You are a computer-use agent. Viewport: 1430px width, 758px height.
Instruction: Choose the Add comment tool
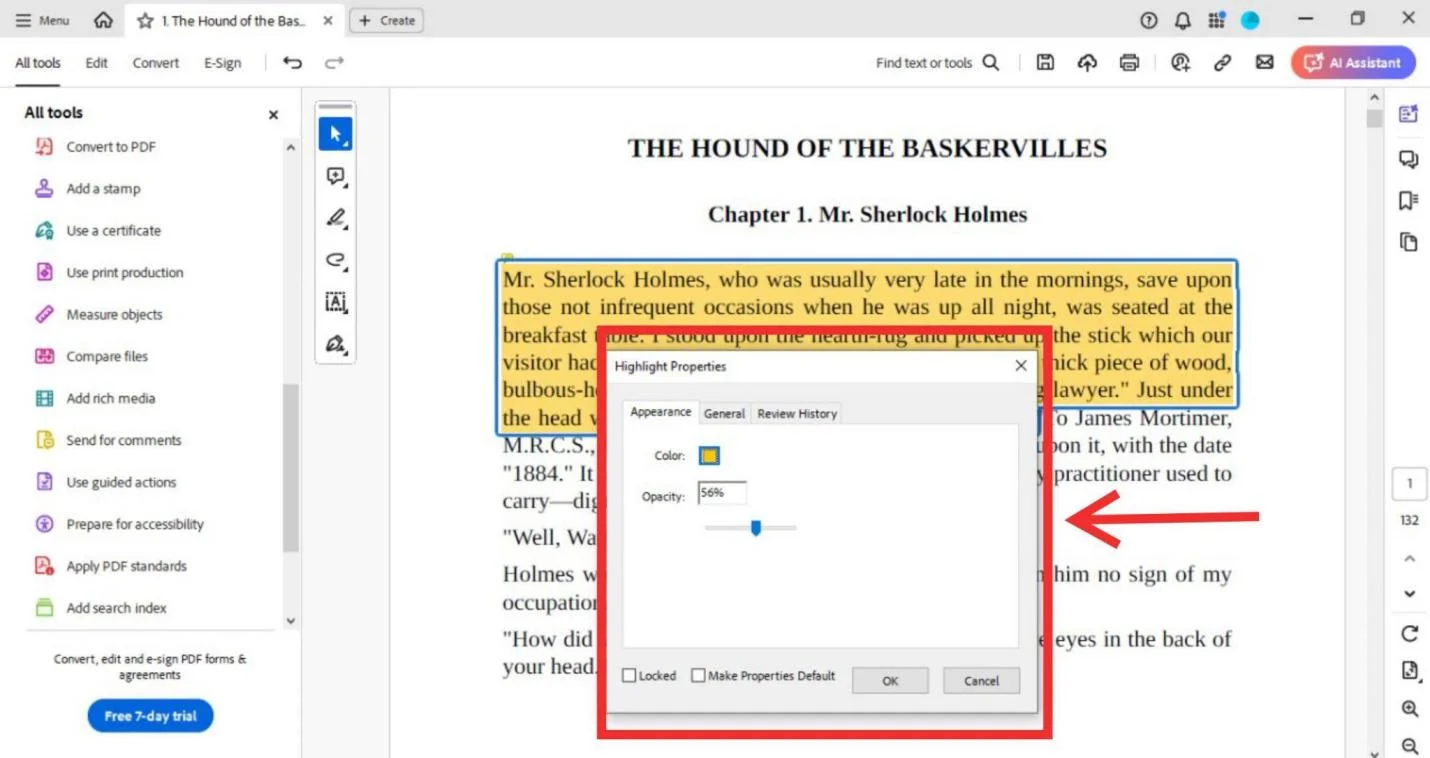tap(335, 177)
